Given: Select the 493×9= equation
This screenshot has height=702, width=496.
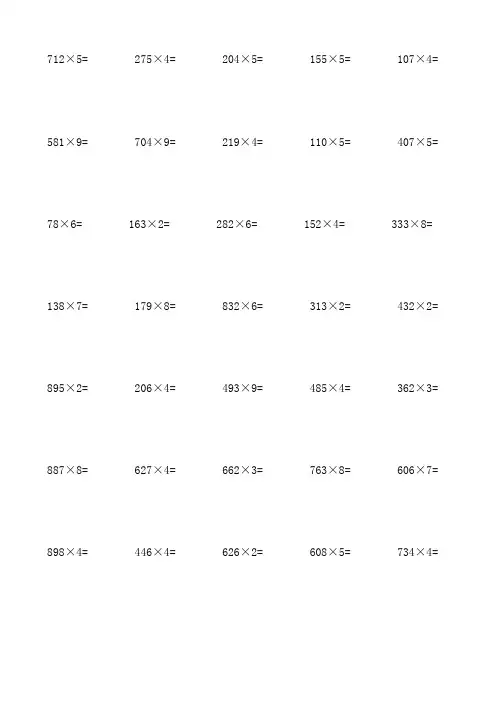Looking at the screenshot, I should 243,388.
